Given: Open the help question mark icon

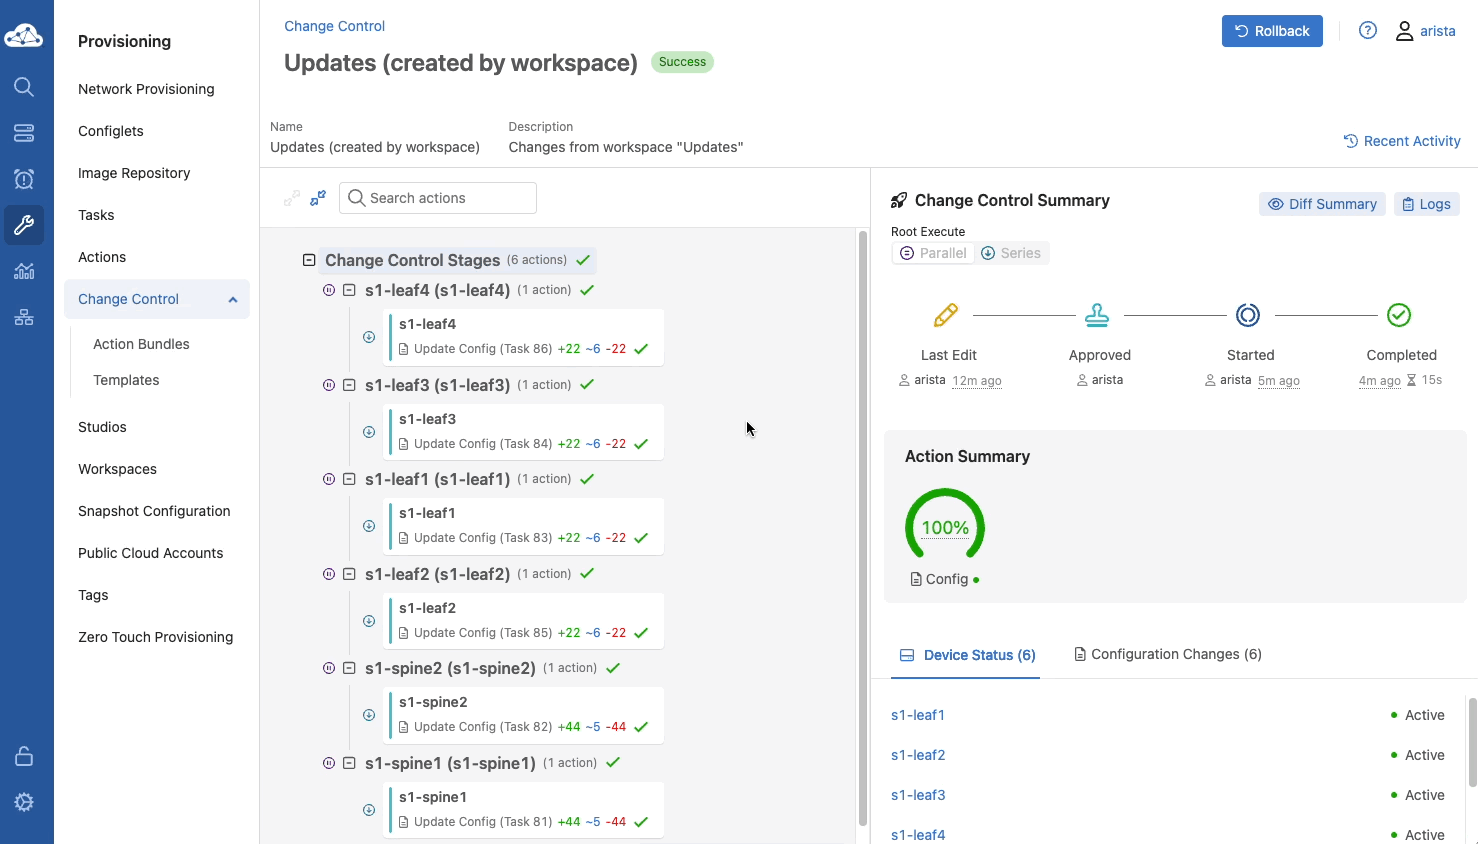Looking at the screenshot, I should [x=1368, y=31].
